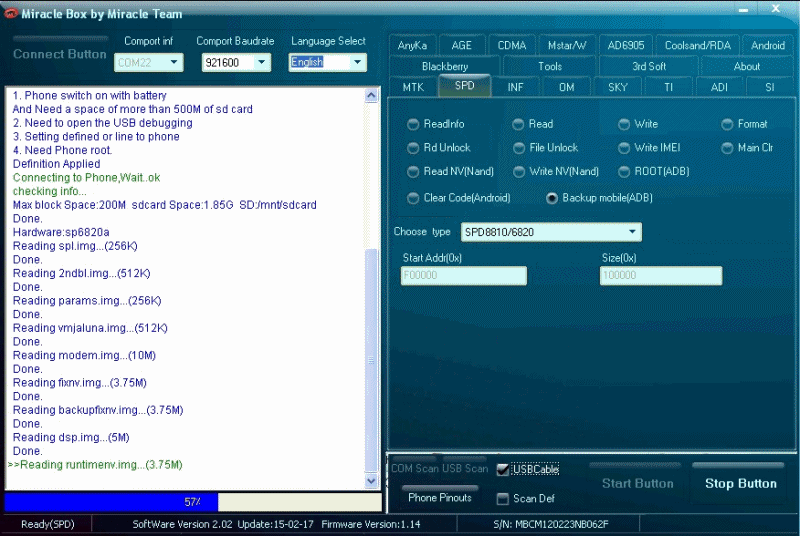Minimize the Miracle Box window

[744, 9]
